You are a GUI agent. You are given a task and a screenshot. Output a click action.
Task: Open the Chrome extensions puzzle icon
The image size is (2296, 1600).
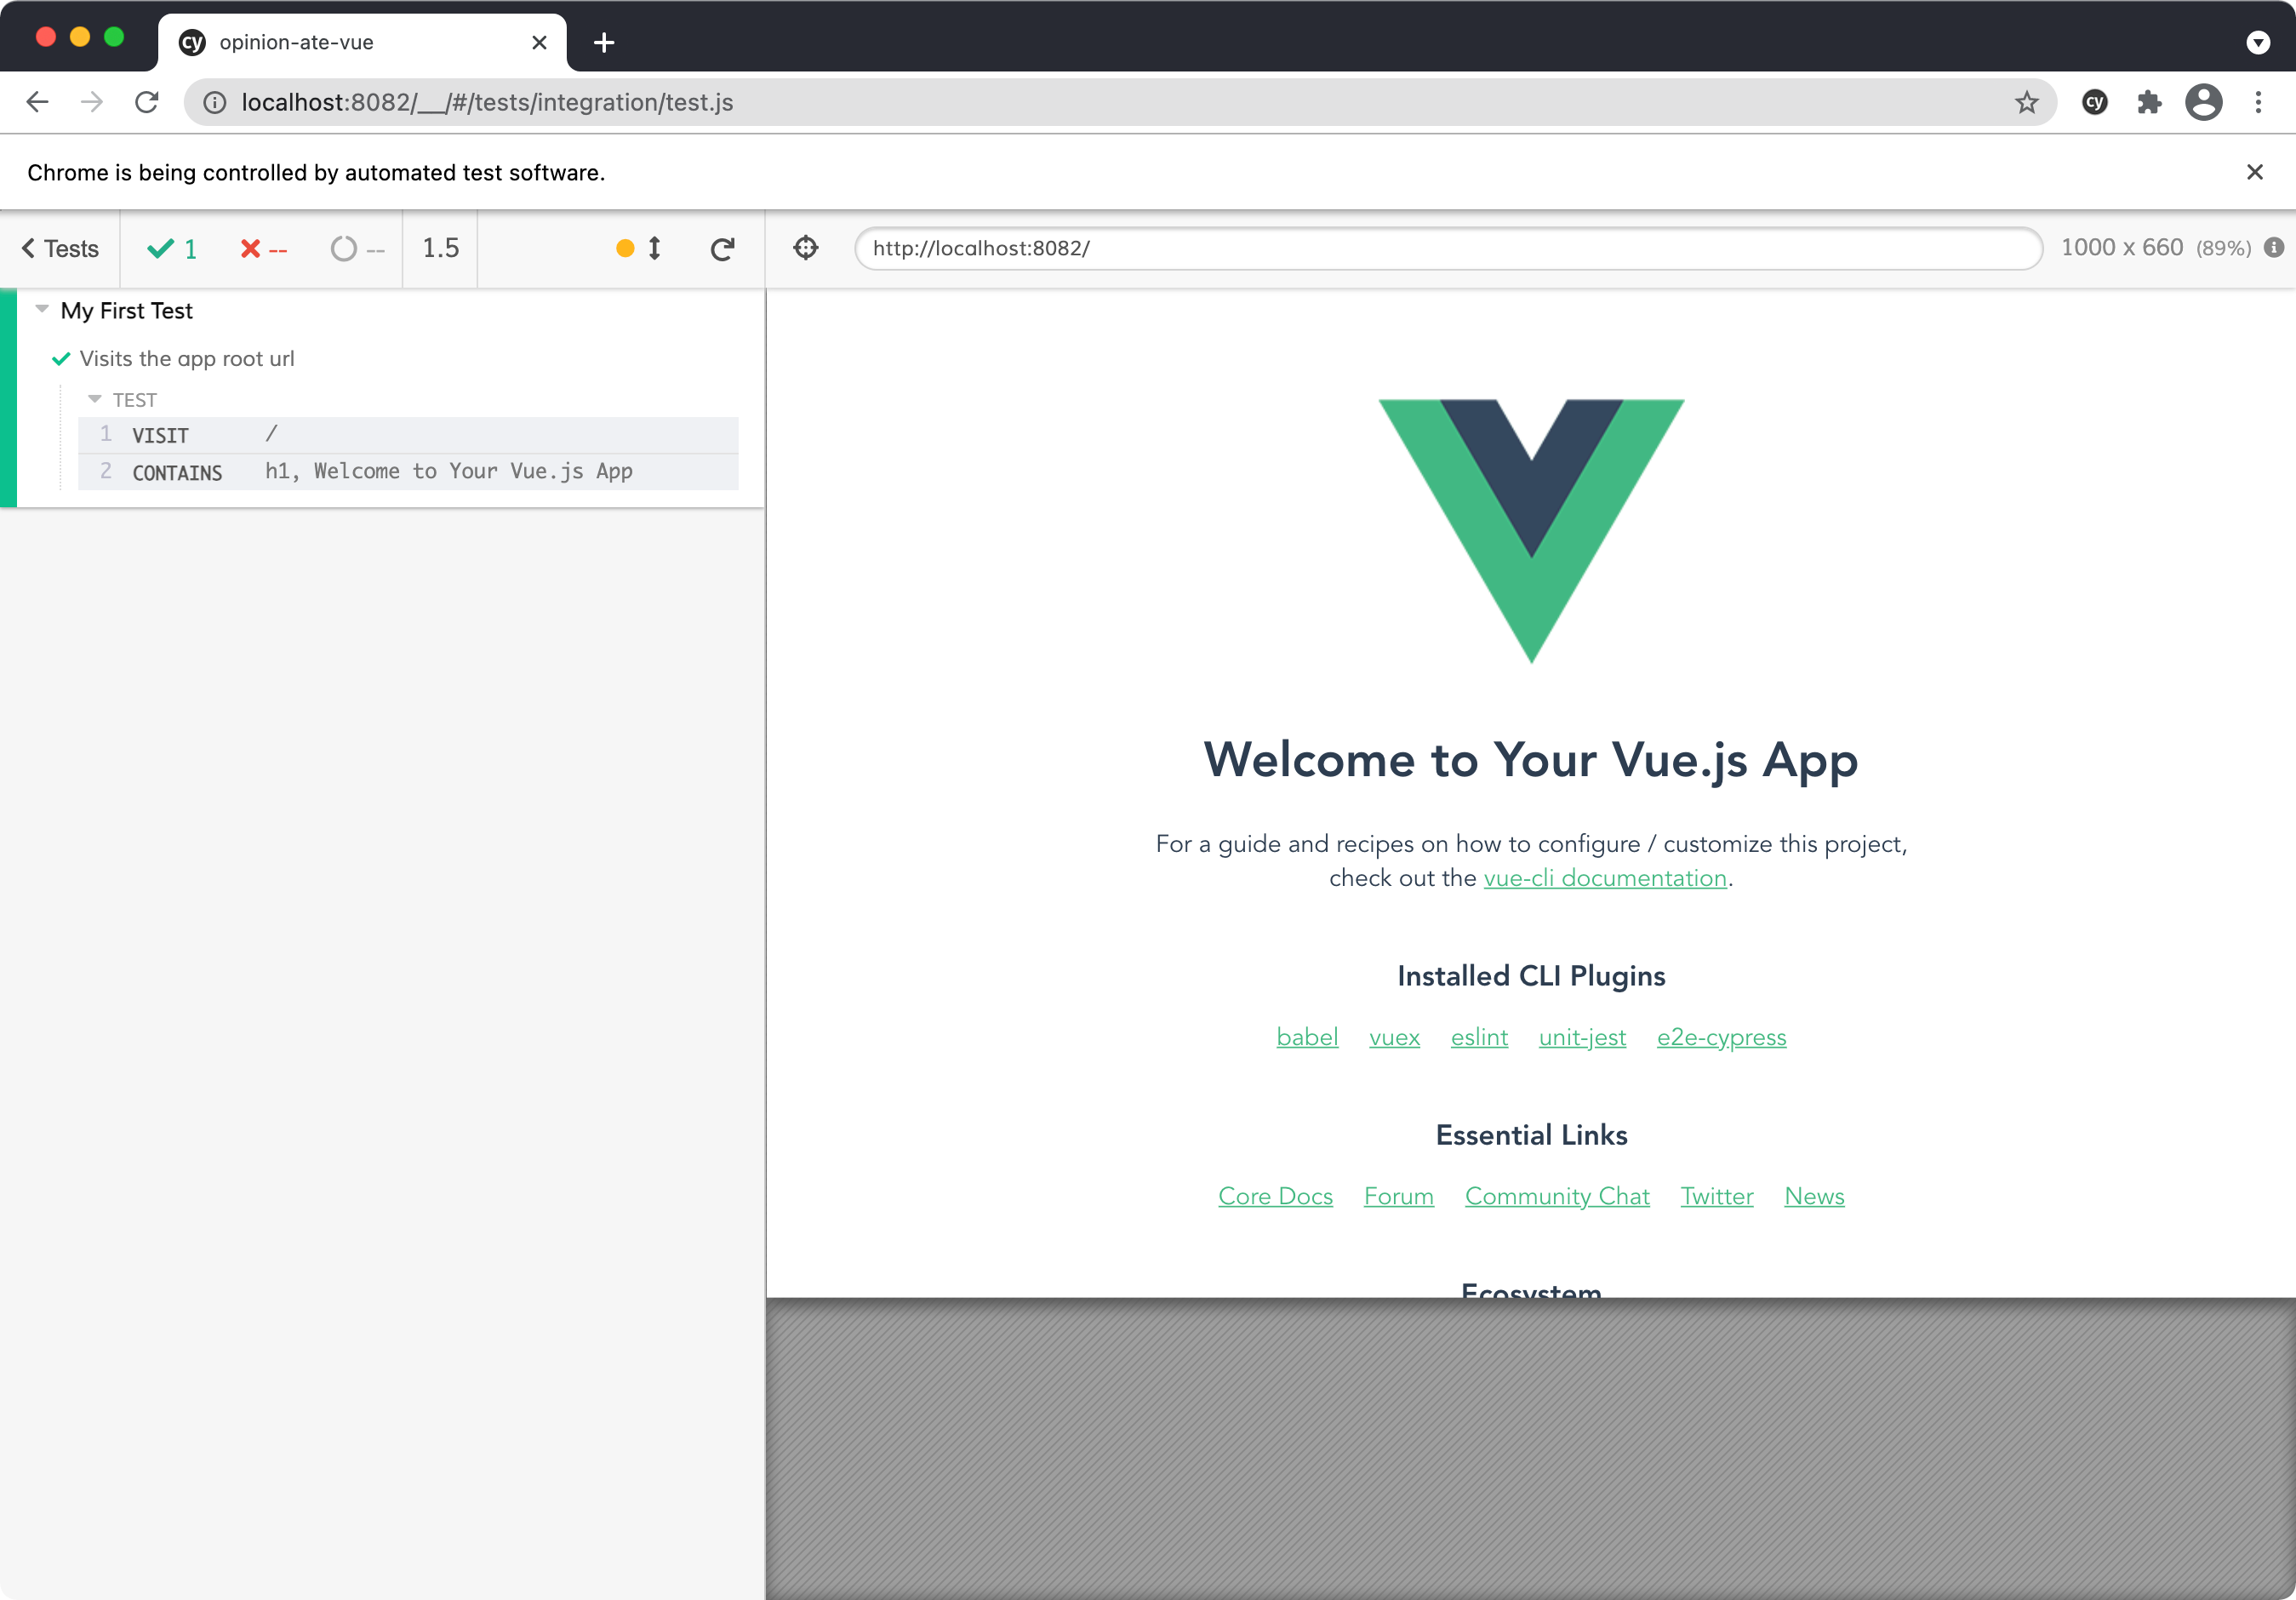click(x=2149, y=102)
